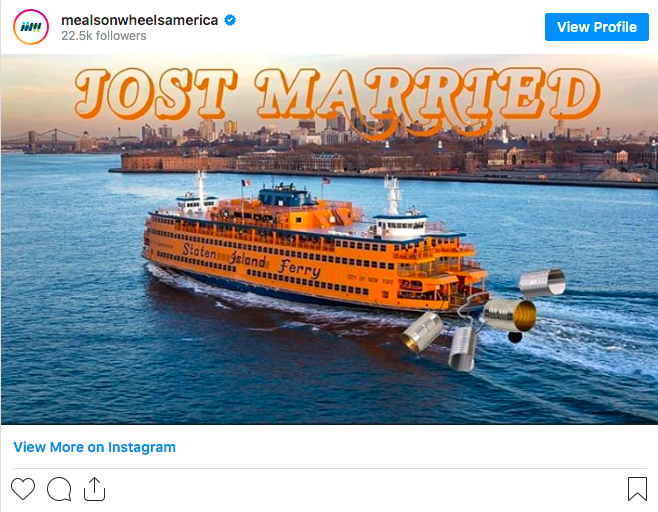
Task: Open comments via the speech bubble icon
Action: tap(59, 489)
